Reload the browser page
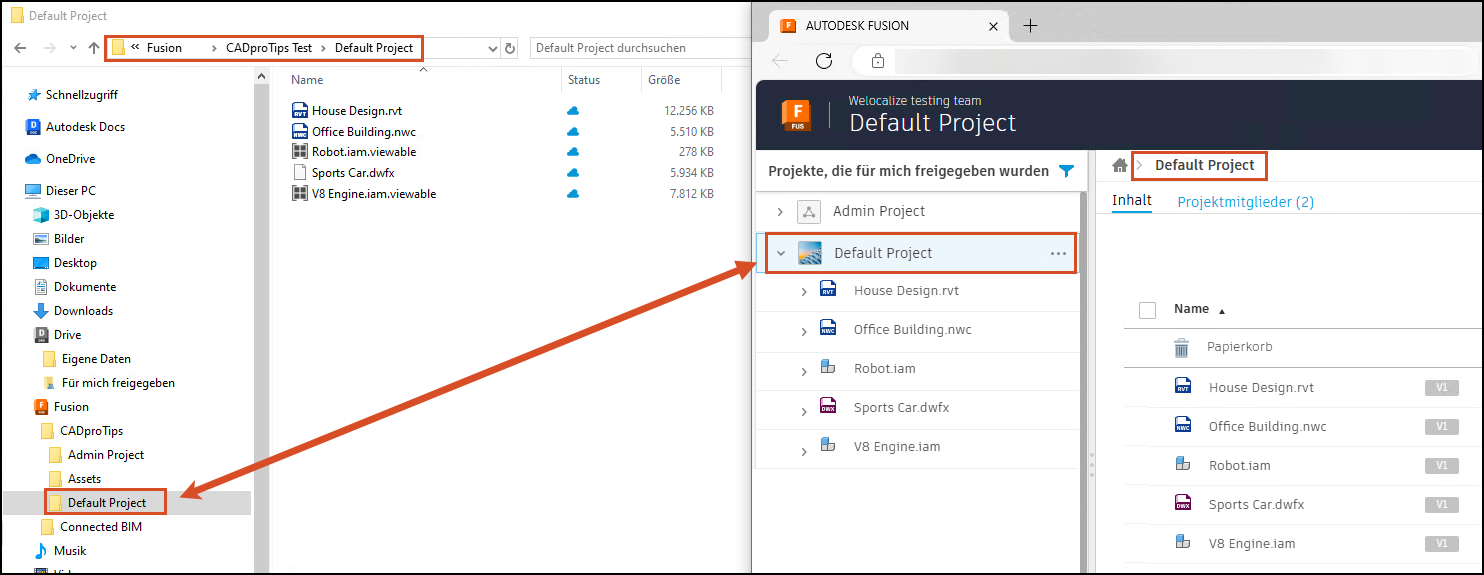1484x575 pixels. (824, 61)
